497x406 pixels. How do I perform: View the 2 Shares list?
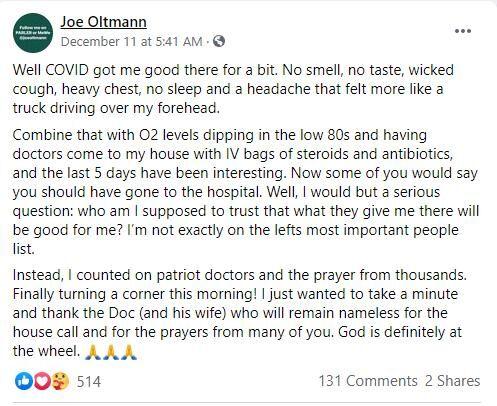click(x=452, y=381)
